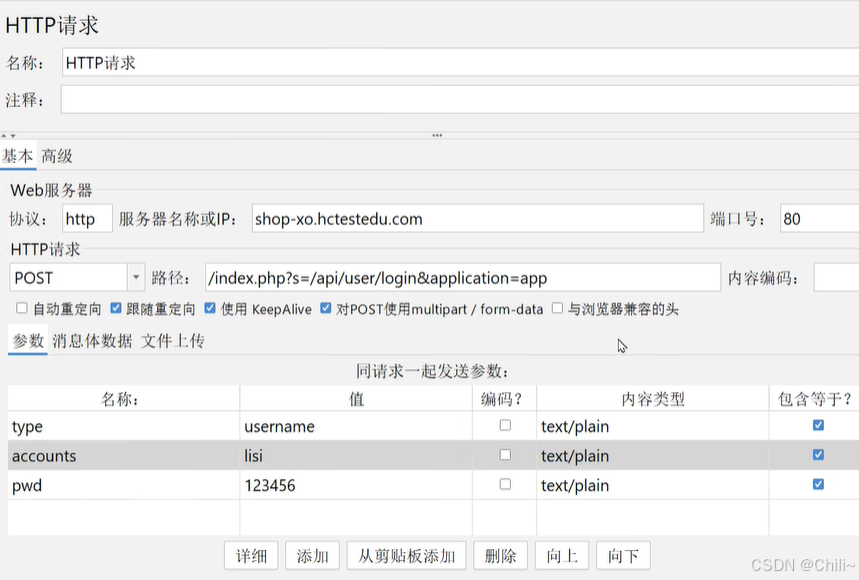Click the 删除 button
Image resolution: width=859 pixels, height=580 pixels.
click(x=500, y=556)
